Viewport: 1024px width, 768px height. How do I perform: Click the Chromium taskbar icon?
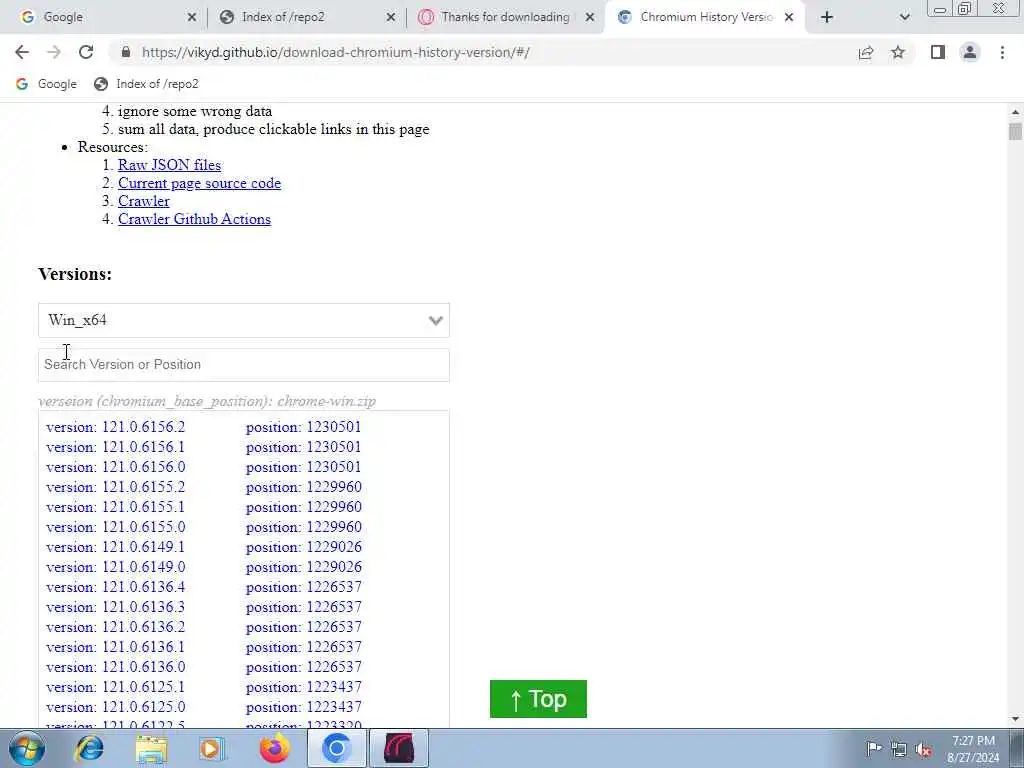click(x=336, y=748)
